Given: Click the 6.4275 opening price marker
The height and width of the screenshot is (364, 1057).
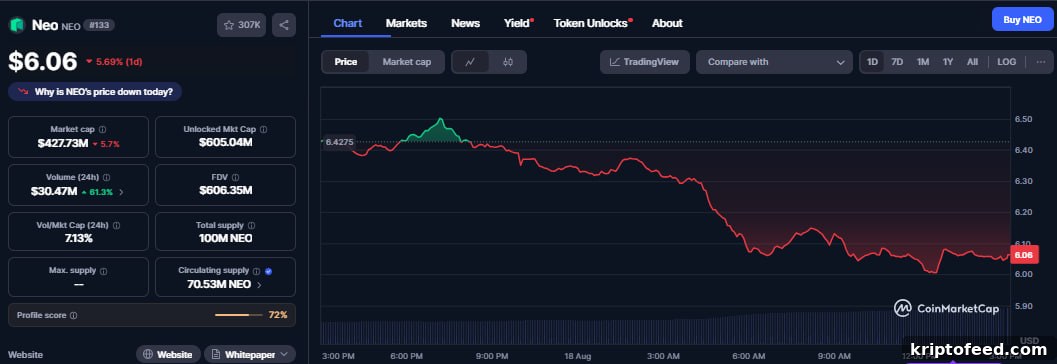Looking at the screenshot, I should [340, 142].
